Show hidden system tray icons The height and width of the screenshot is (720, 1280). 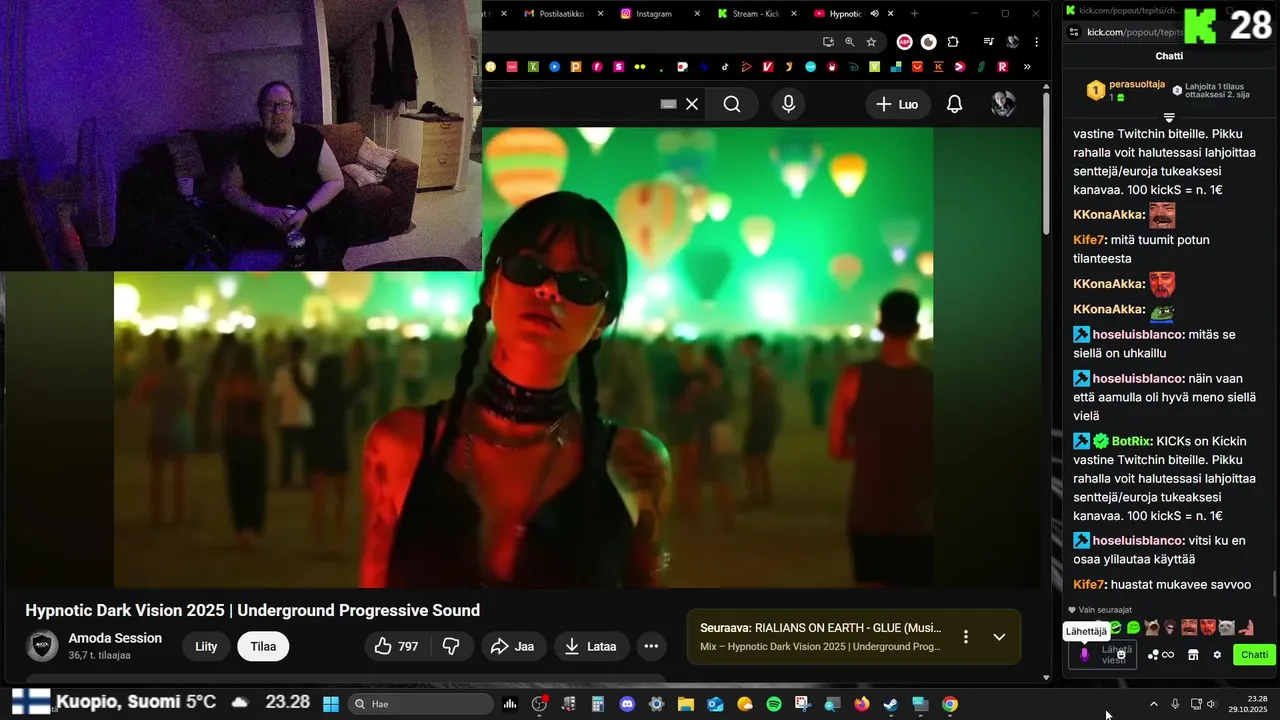[1153, 704]
